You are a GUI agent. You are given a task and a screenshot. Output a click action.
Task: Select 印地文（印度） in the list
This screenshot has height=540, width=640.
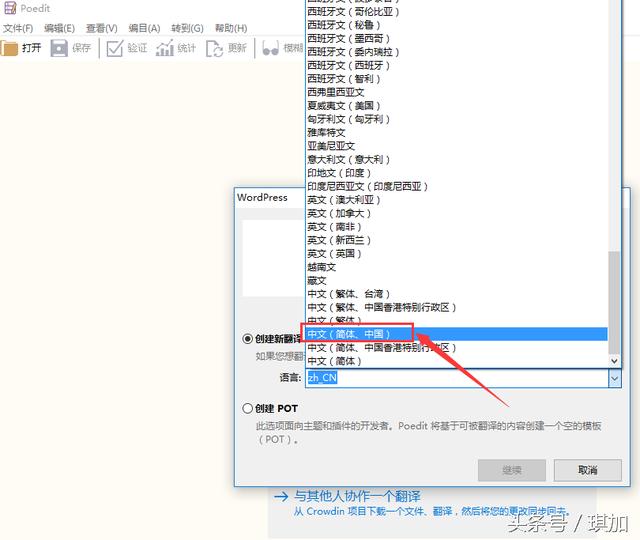point(457,172)
